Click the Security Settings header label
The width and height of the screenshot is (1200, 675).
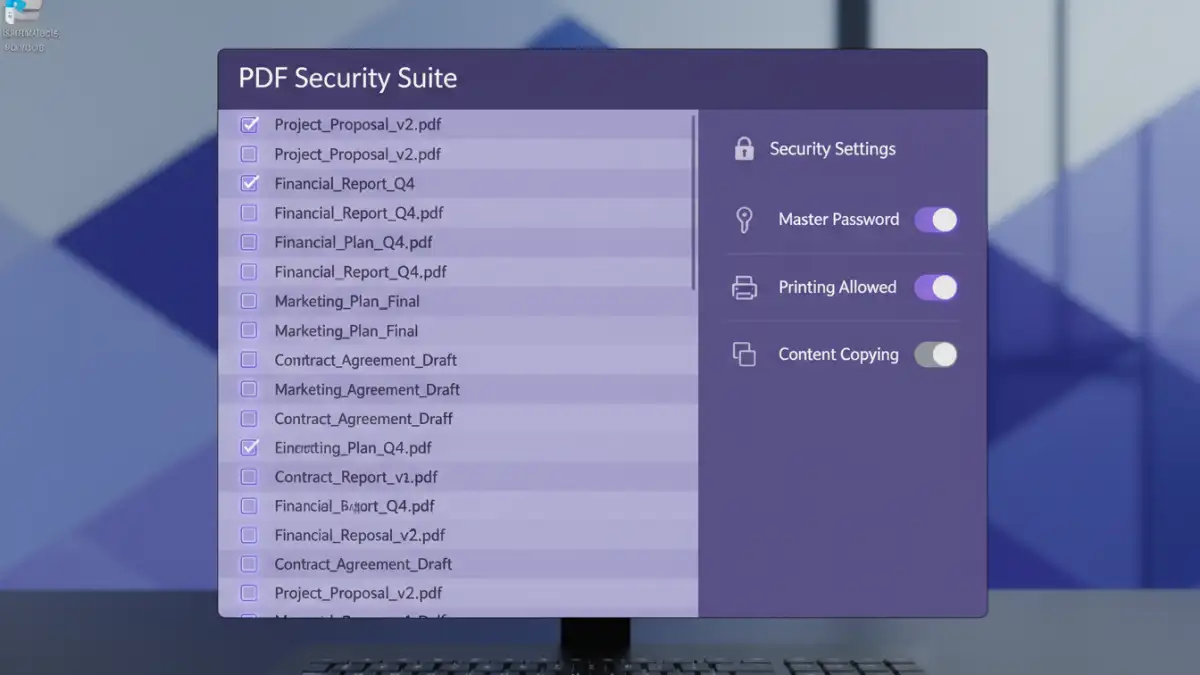tap(831, 147)
